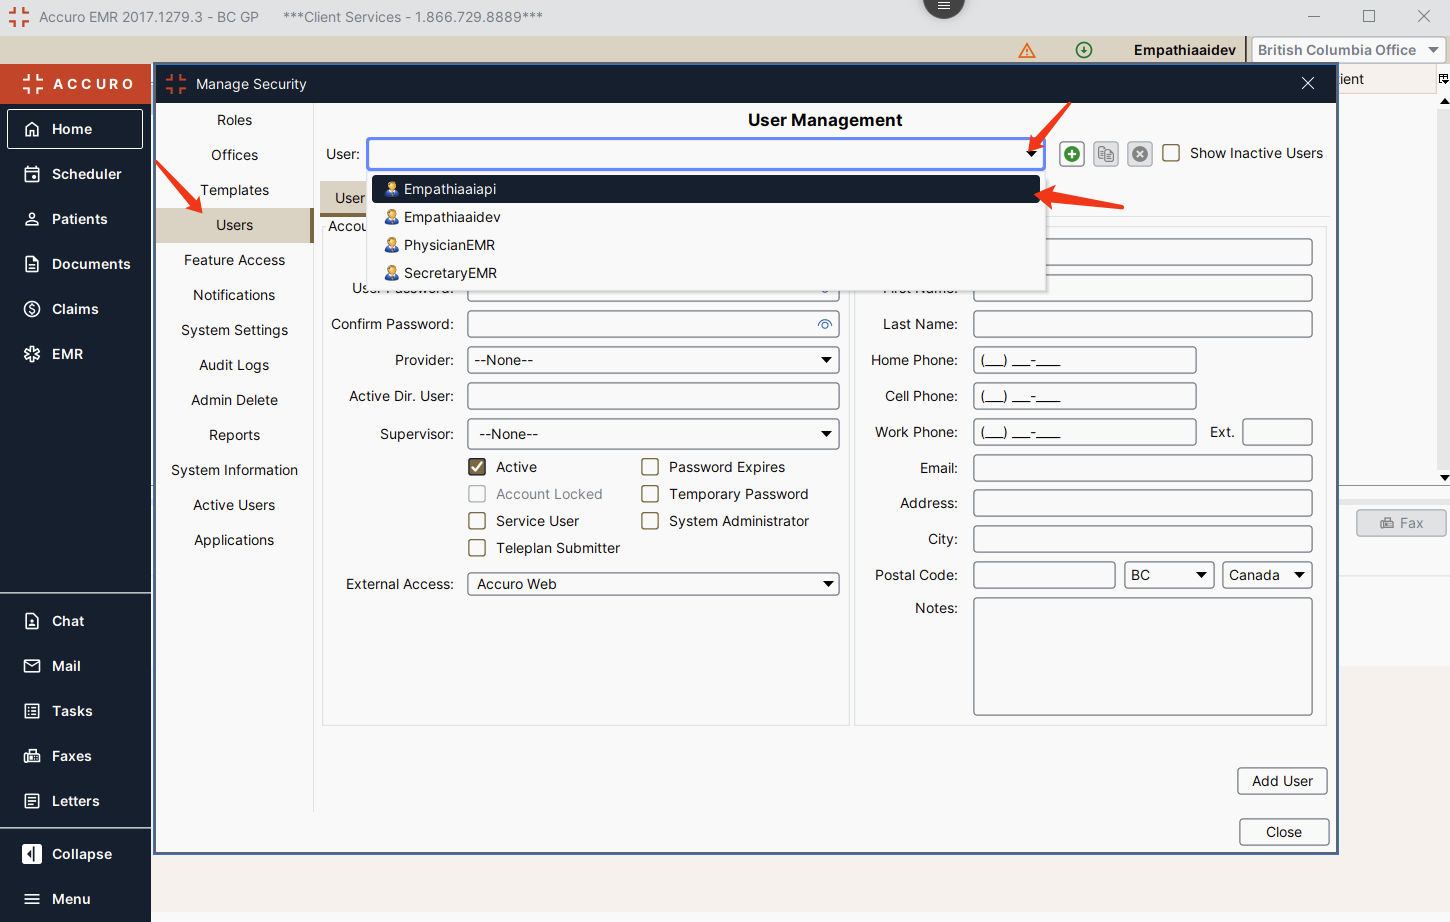Open Tasks in the sidebar

pos(75,711)
